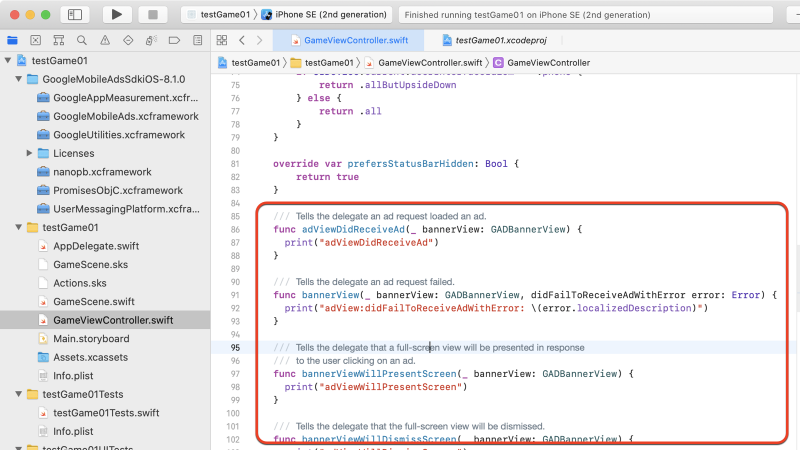Click prefersStatusBarHidden property name
The width and height of the screenshot is (800, 450).
point(410,164)
